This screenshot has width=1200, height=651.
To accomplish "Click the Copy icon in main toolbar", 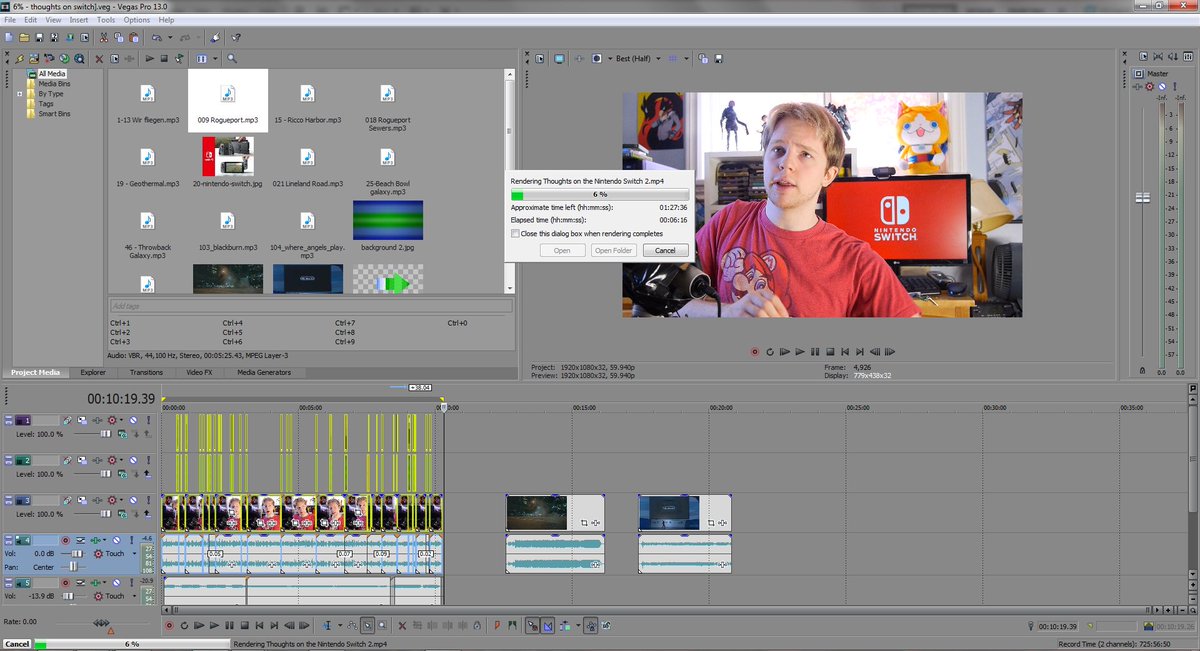I will [119, 37].
